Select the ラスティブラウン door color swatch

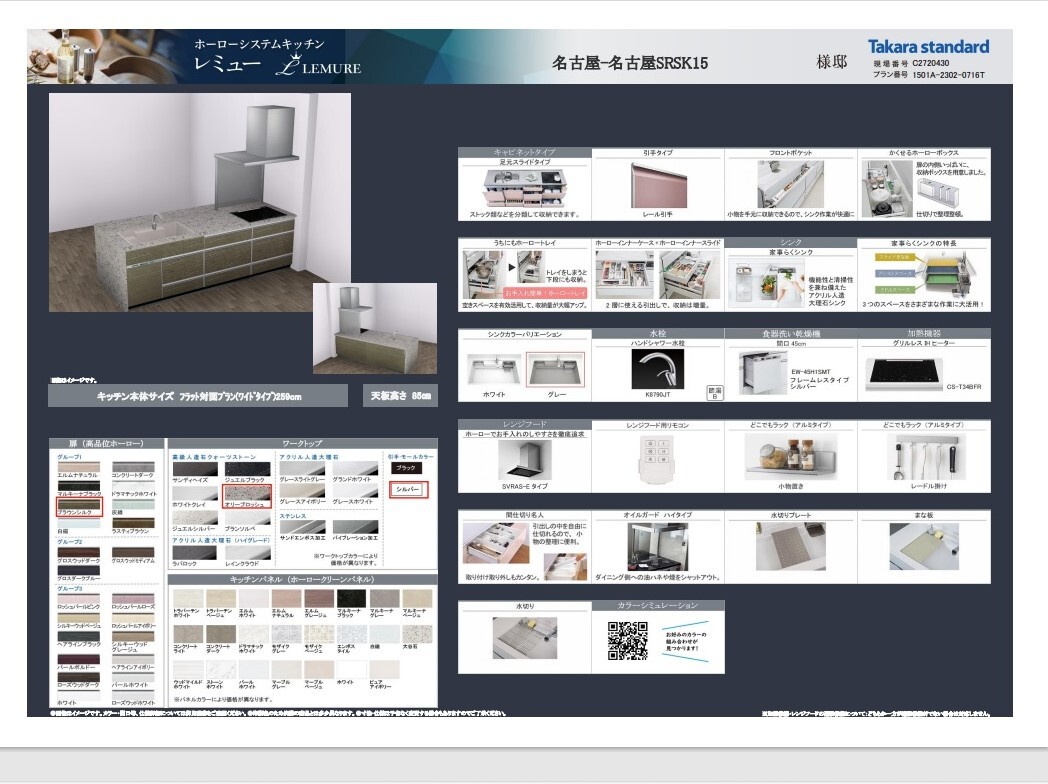[x=133, y=523]
